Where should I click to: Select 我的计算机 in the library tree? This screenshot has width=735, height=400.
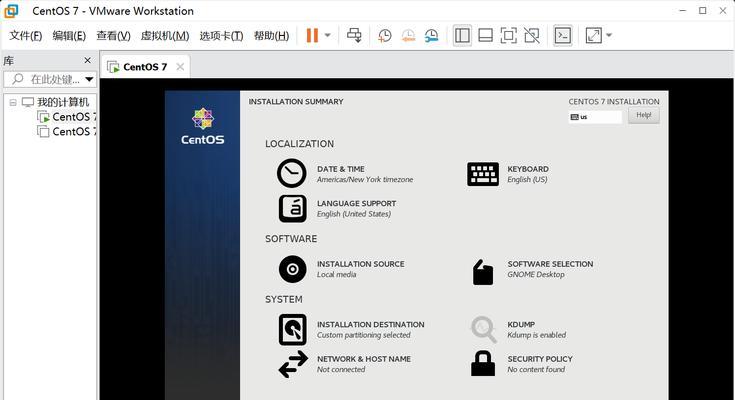tap(63, 102)
